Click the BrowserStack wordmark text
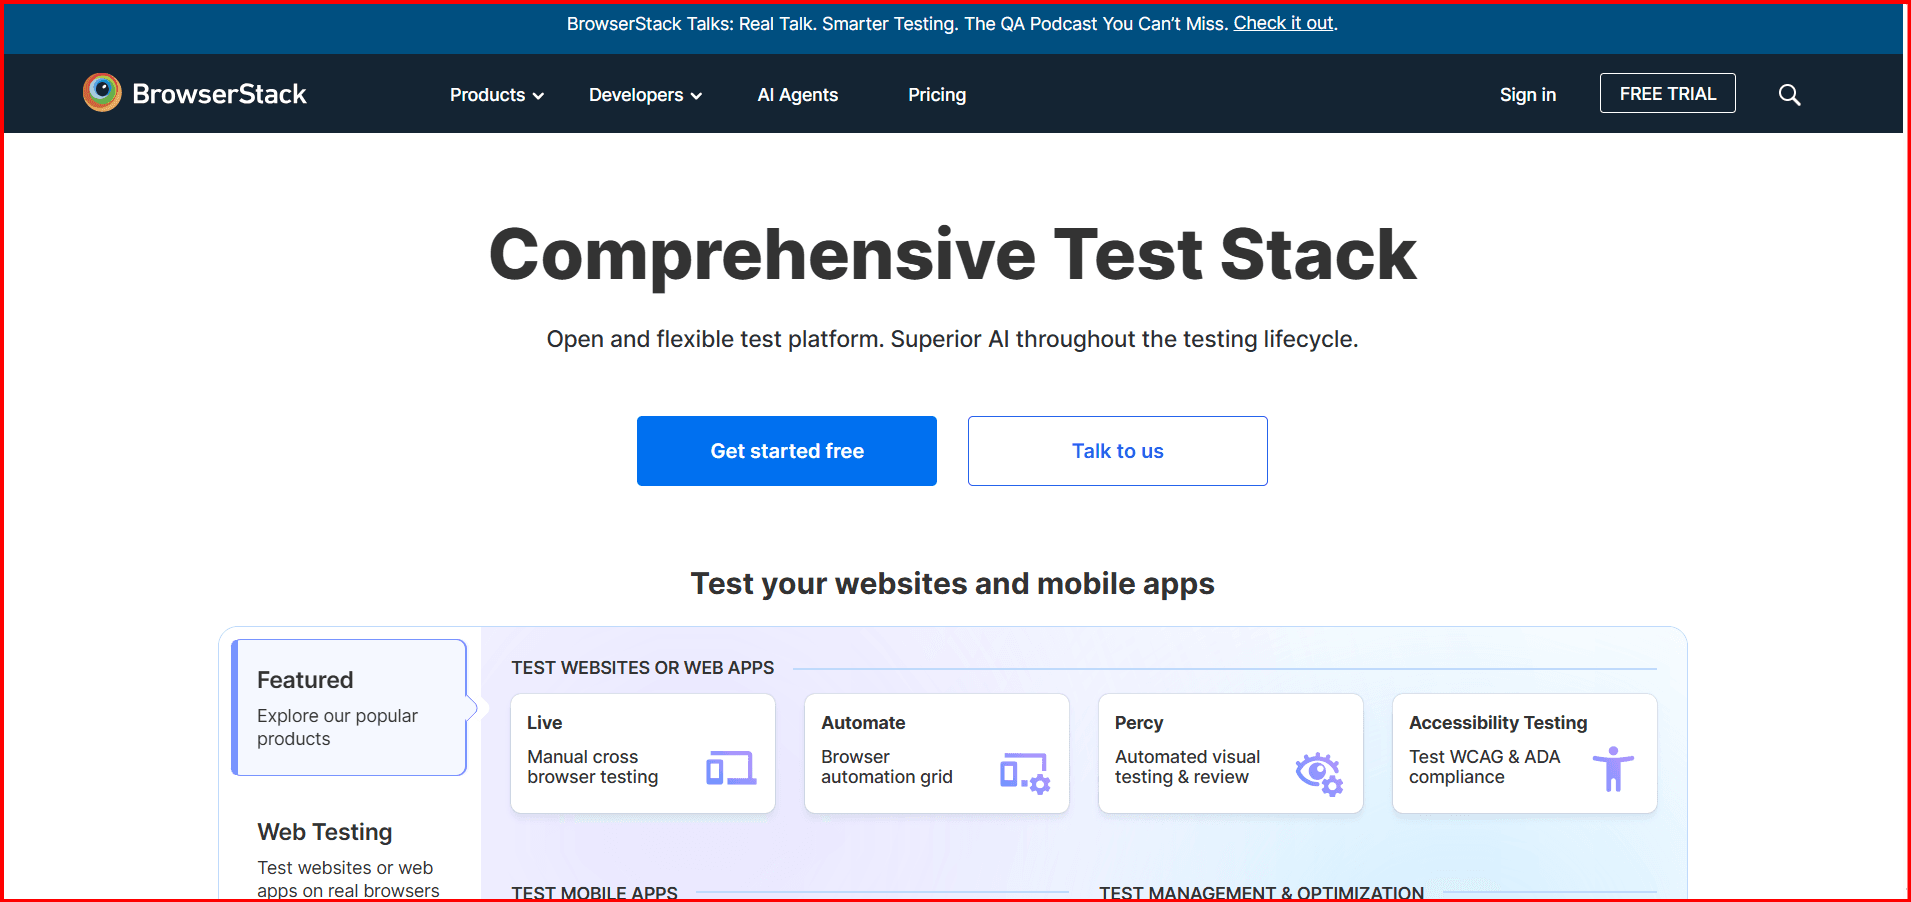The image size is (1911, 902). pyautogui.click(x=219, y=94)
